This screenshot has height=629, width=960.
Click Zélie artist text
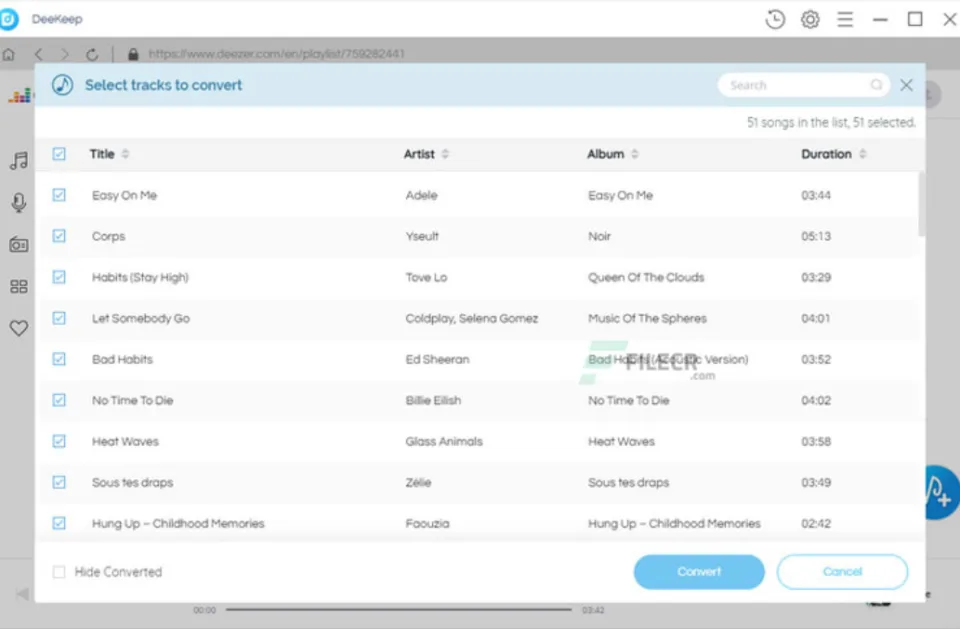[x=418, y=483]
